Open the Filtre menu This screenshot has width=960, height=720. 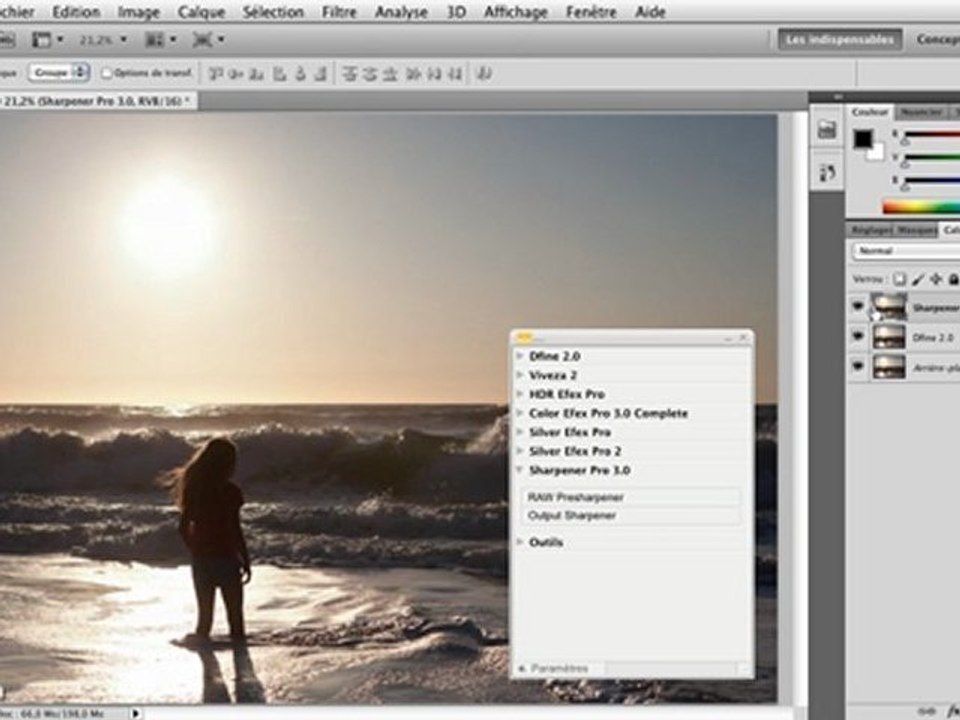(x=339, y=12)
